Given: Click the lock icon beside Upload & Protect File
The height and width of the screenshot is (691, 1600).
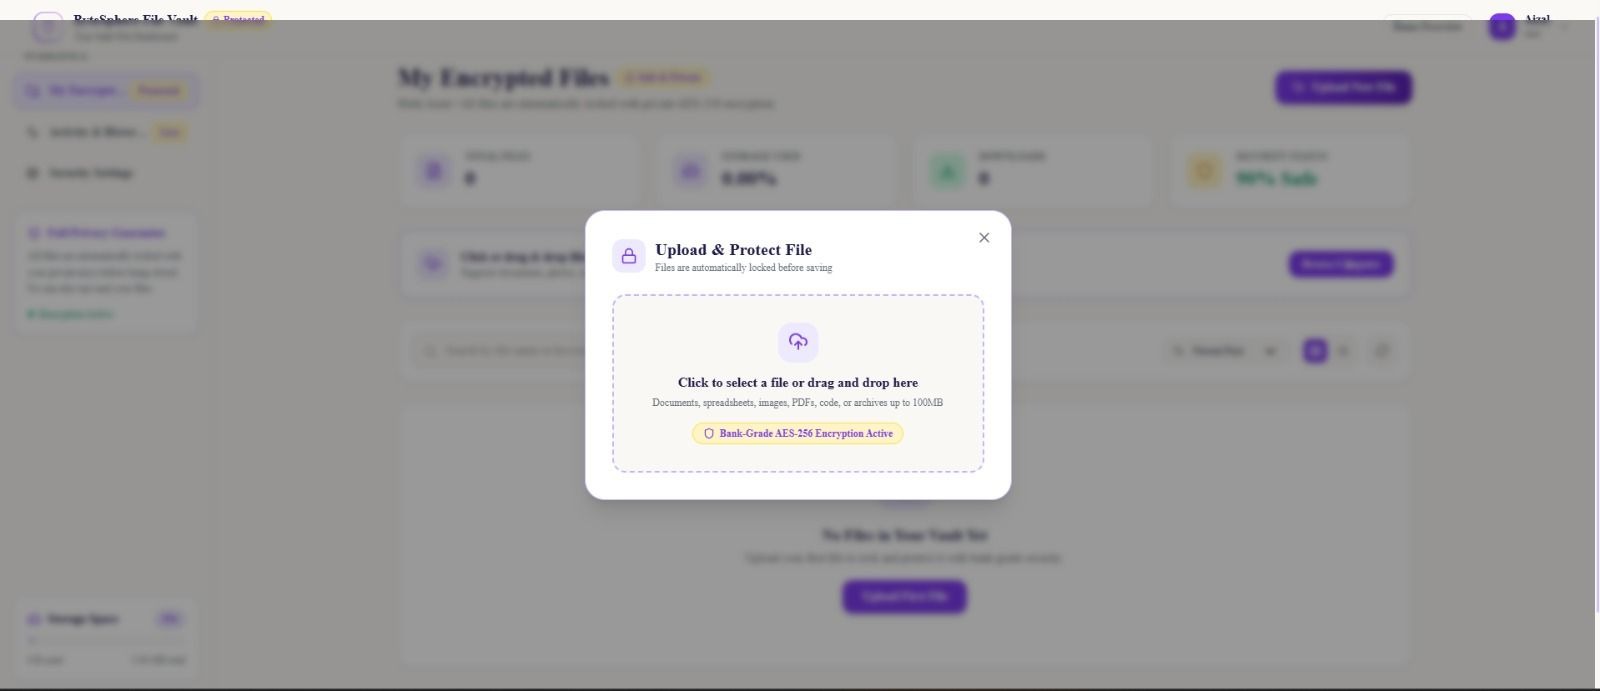Looking at the screenshot, I should 629,256.
